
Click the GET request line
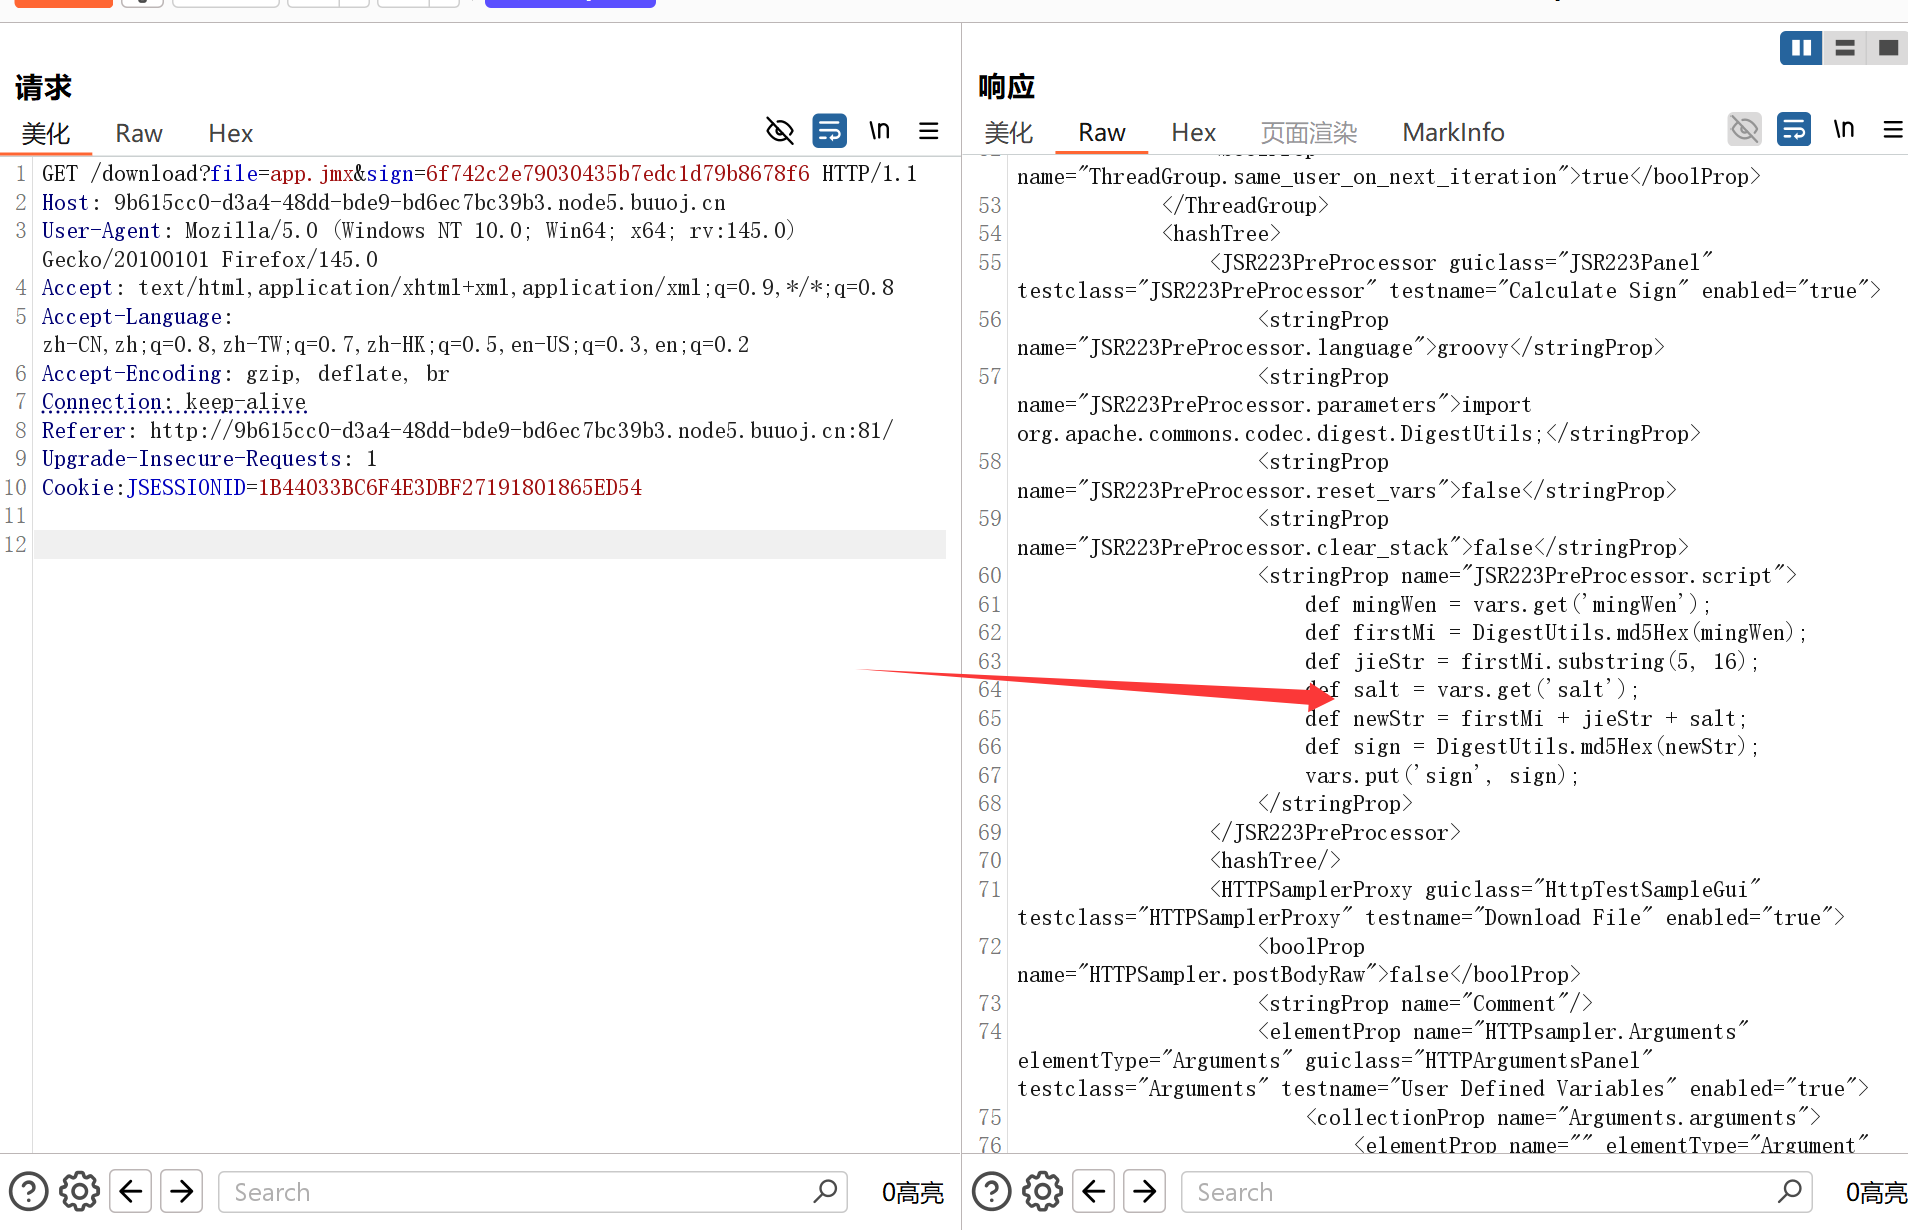479,174
